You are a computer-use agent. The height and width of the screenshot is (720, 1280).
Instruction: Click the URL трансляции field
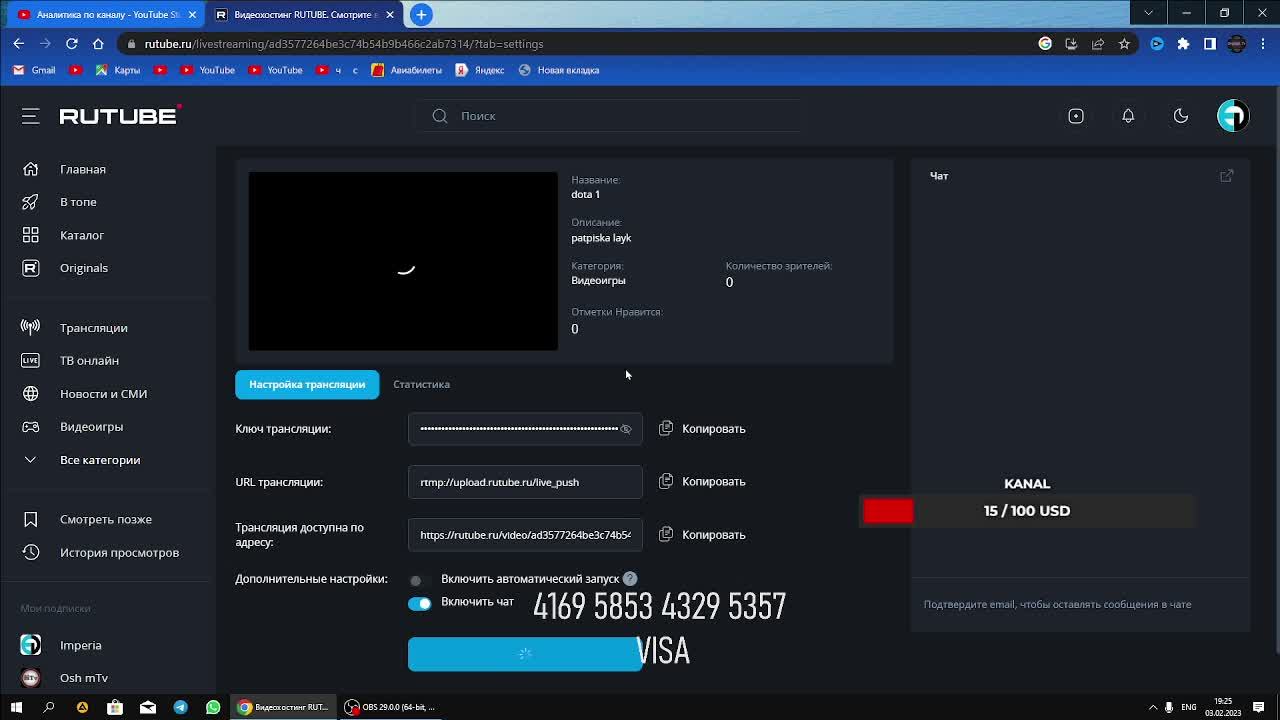(x=525, y=482)
